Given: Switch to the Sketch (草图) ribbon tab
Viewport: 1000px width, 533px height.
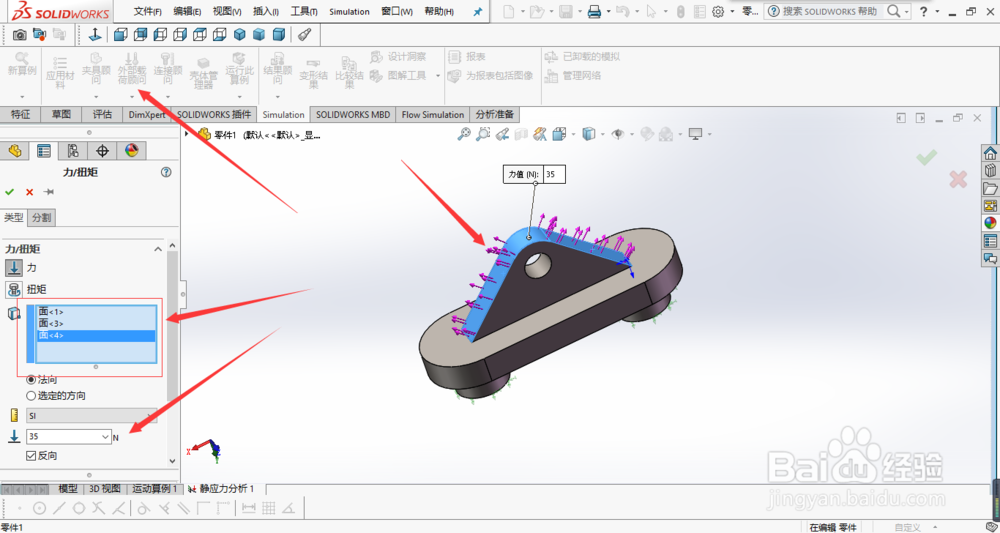Looking at the screenshot, I should click(x=61, y=115).
